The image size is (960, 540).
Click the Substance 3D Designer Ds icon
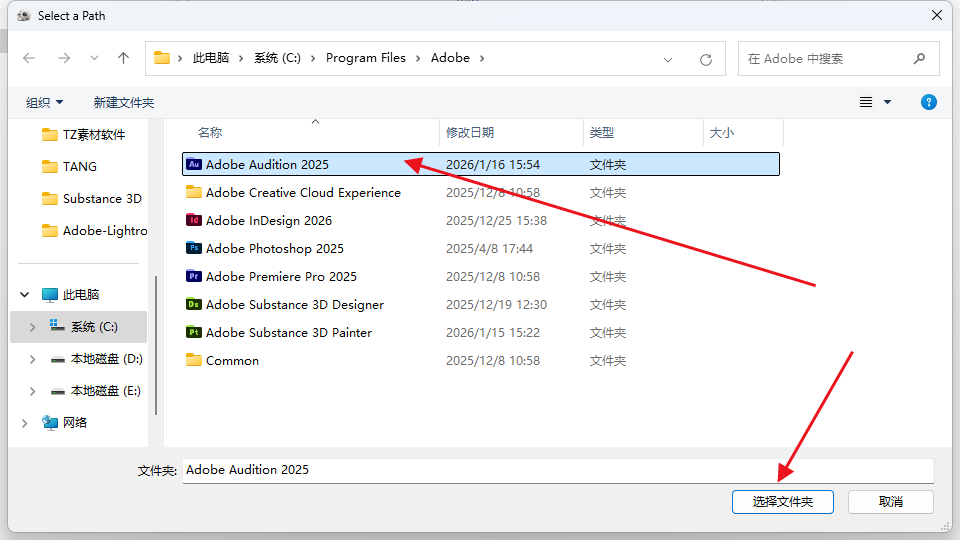[x=193, y=304]
